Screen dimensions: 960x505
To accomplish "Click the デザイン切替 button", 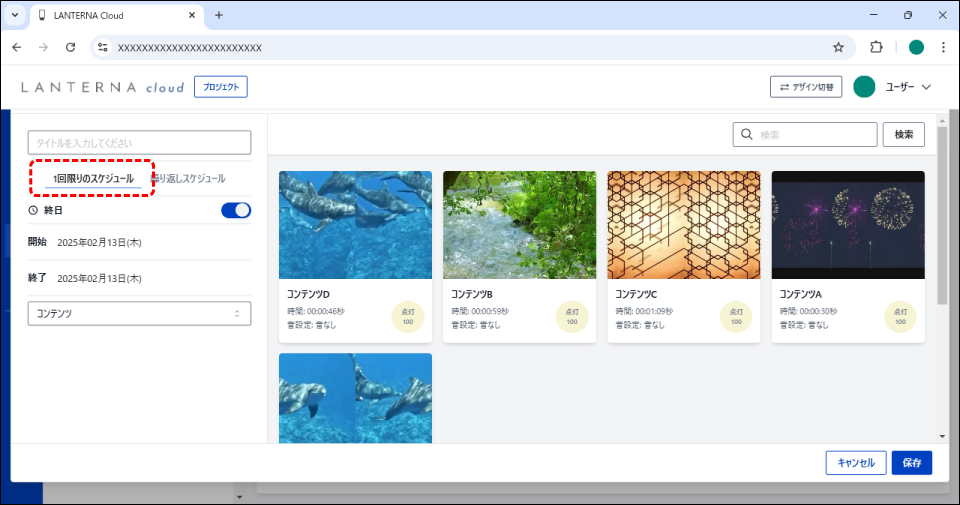I will click(806, 87).
